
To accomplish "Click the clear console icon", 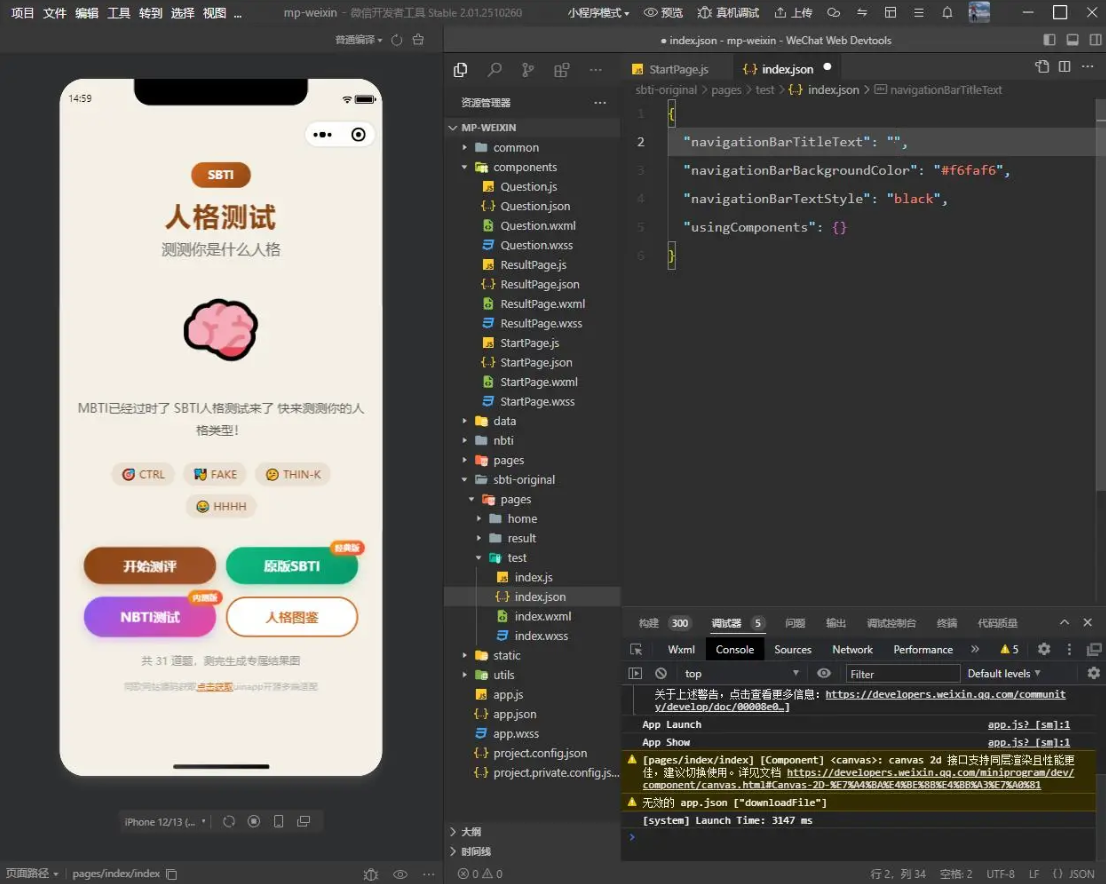I will click(x=660, y=673).
